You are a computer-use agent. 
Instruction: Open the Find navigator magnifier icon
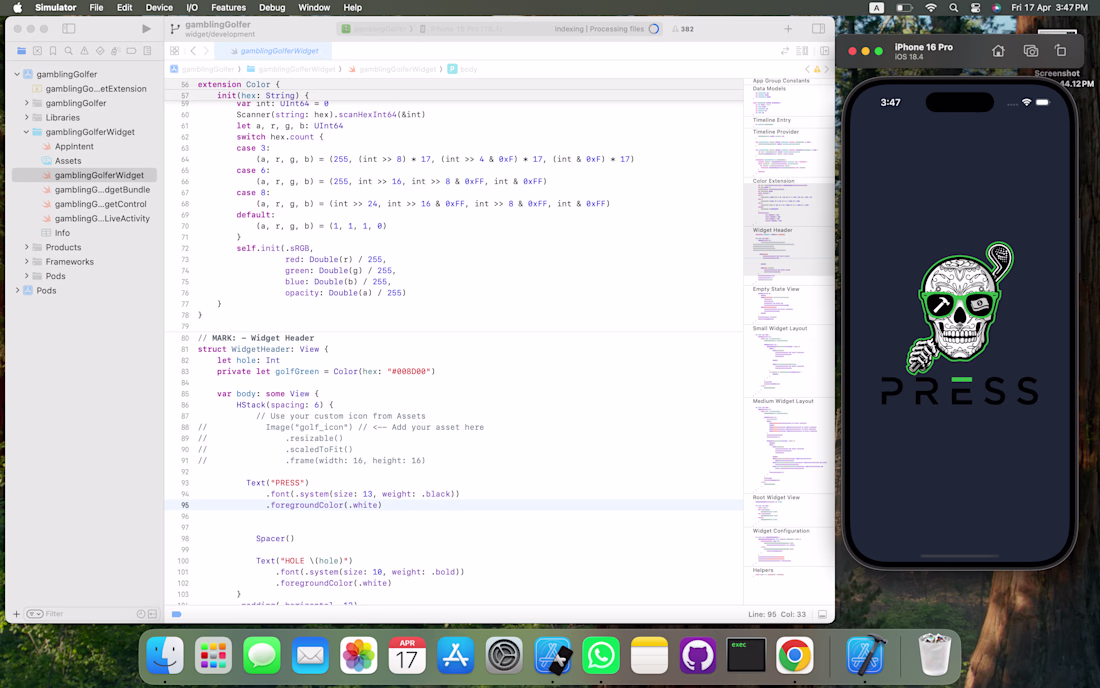(69, 51)
